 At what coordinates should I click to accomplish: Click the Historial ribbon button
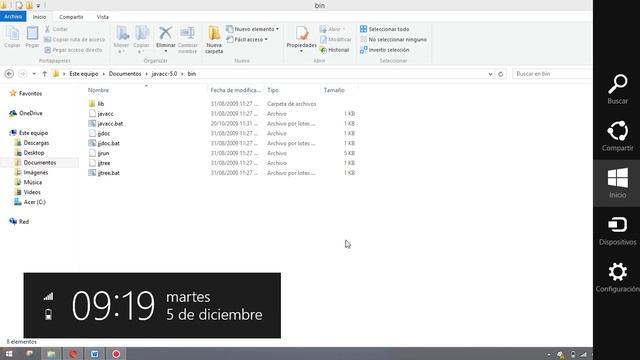(x=335, y=50)
